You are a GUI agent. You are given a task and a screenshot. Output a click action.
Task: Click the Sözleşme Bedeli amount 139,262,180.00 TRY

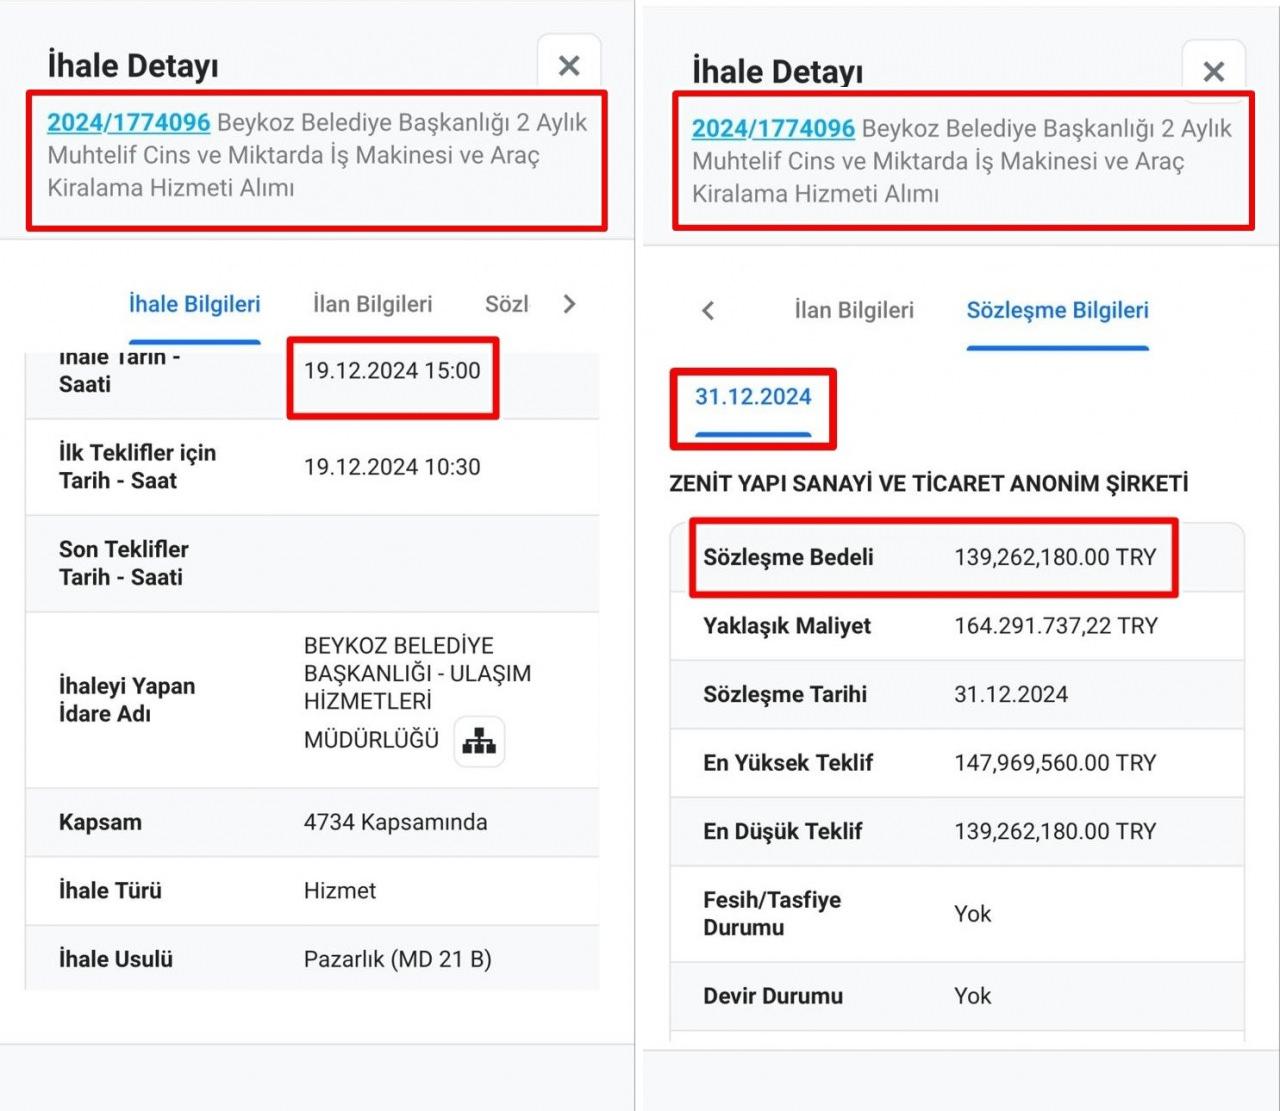[1054, 557]
